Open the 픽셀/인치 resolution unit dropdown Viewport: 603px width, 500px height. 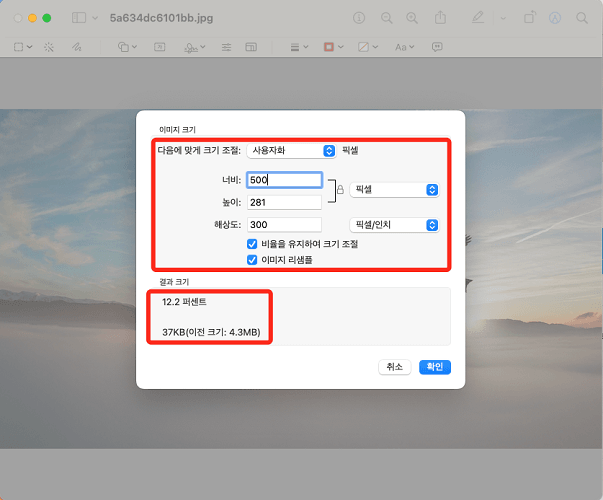[394, 225]
